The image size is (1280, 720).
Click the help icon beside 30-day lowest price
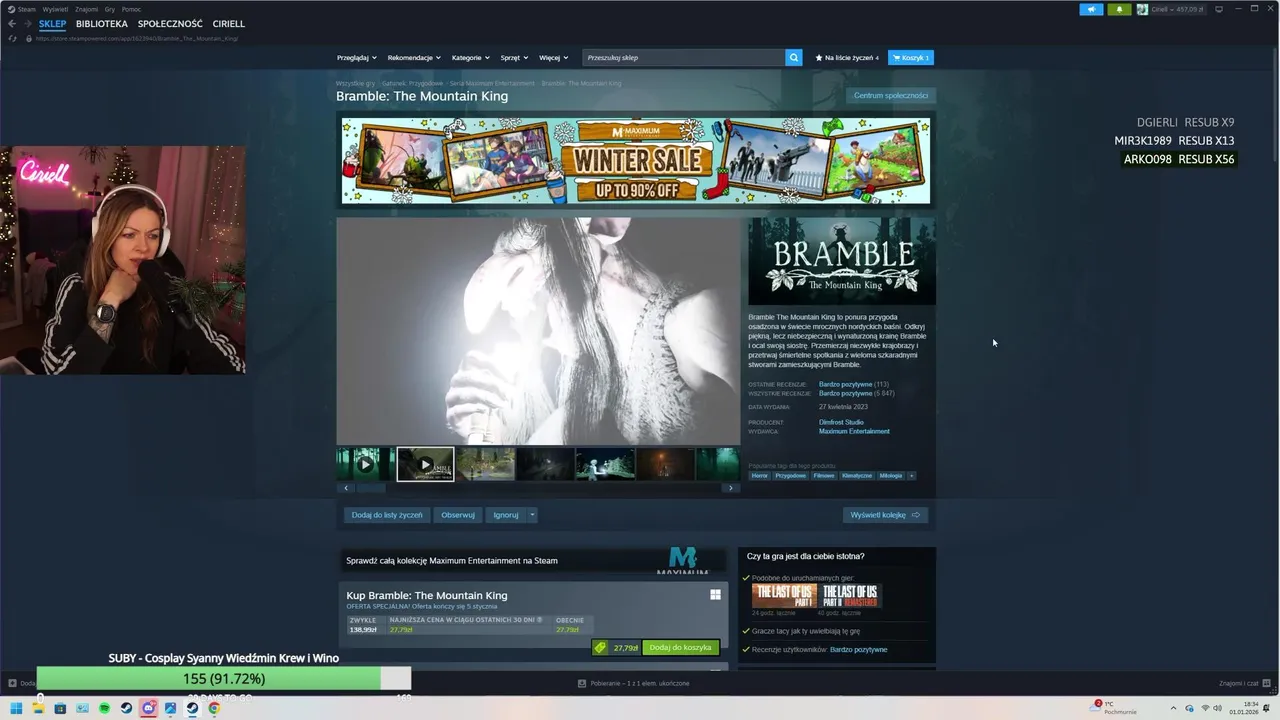[540, 620]
